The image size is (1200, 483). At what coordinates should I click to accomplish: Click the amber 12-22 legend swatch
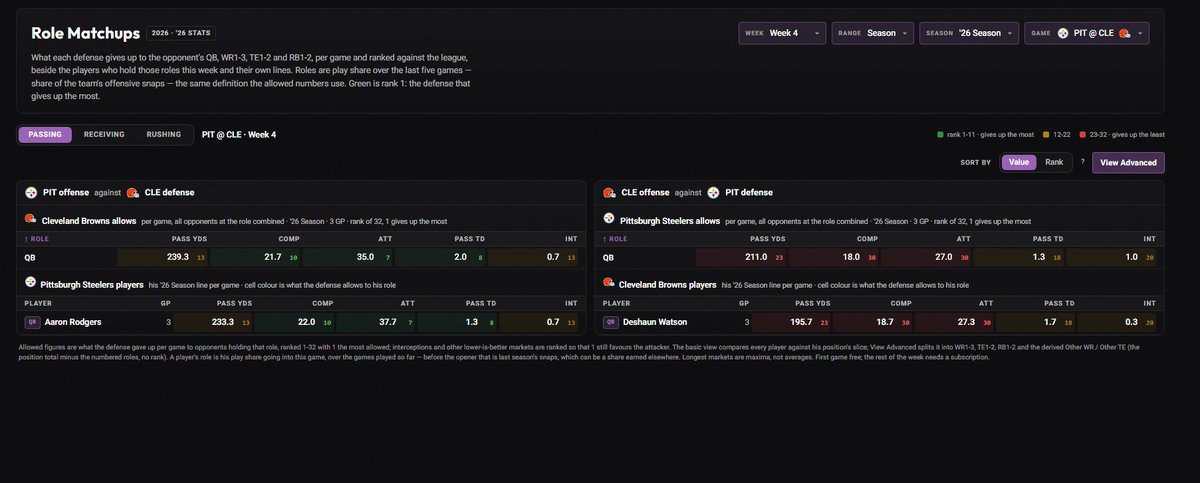(1045, 134)
